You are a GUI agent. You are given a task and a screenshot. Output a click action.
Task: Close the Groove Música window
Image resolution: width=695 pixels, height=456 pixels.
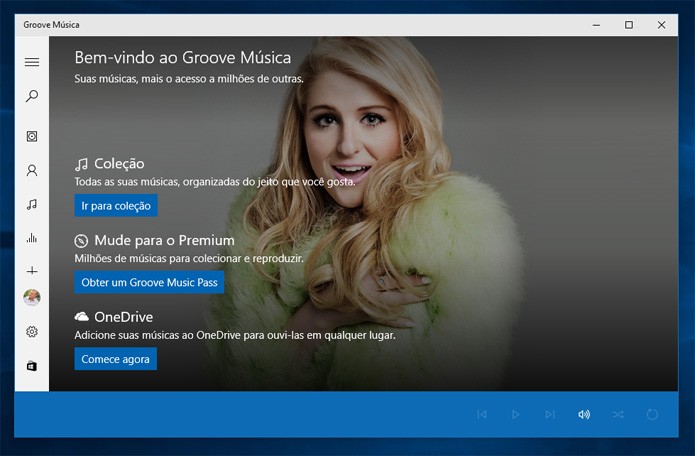click(x=661, y=25)
